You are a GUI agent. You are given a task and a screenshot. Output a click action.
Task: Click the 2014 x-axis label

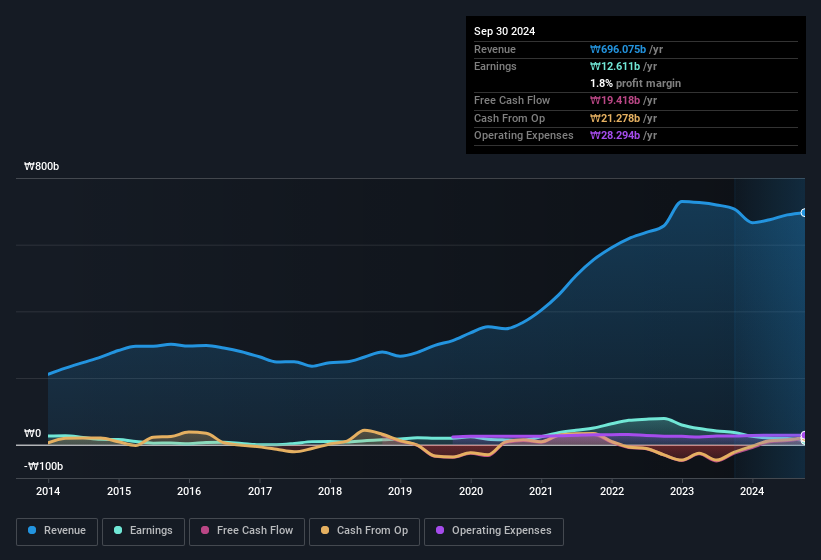click(48, 491)
